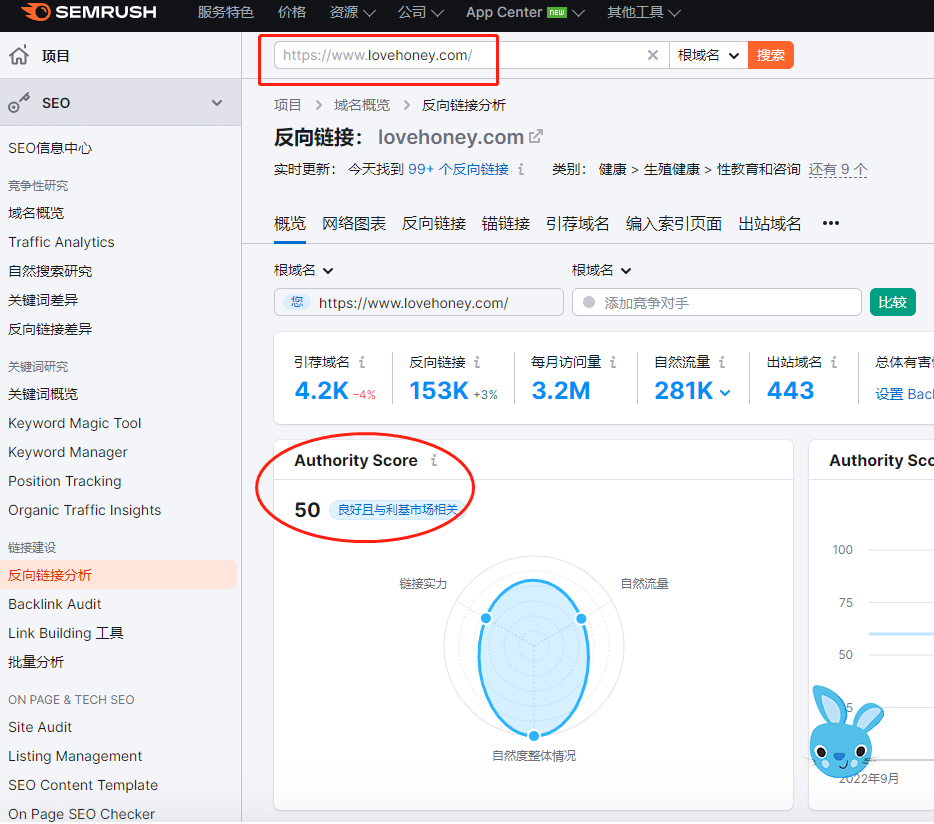Expand the App Center menu
934x824 pixels.
[525, 13]
